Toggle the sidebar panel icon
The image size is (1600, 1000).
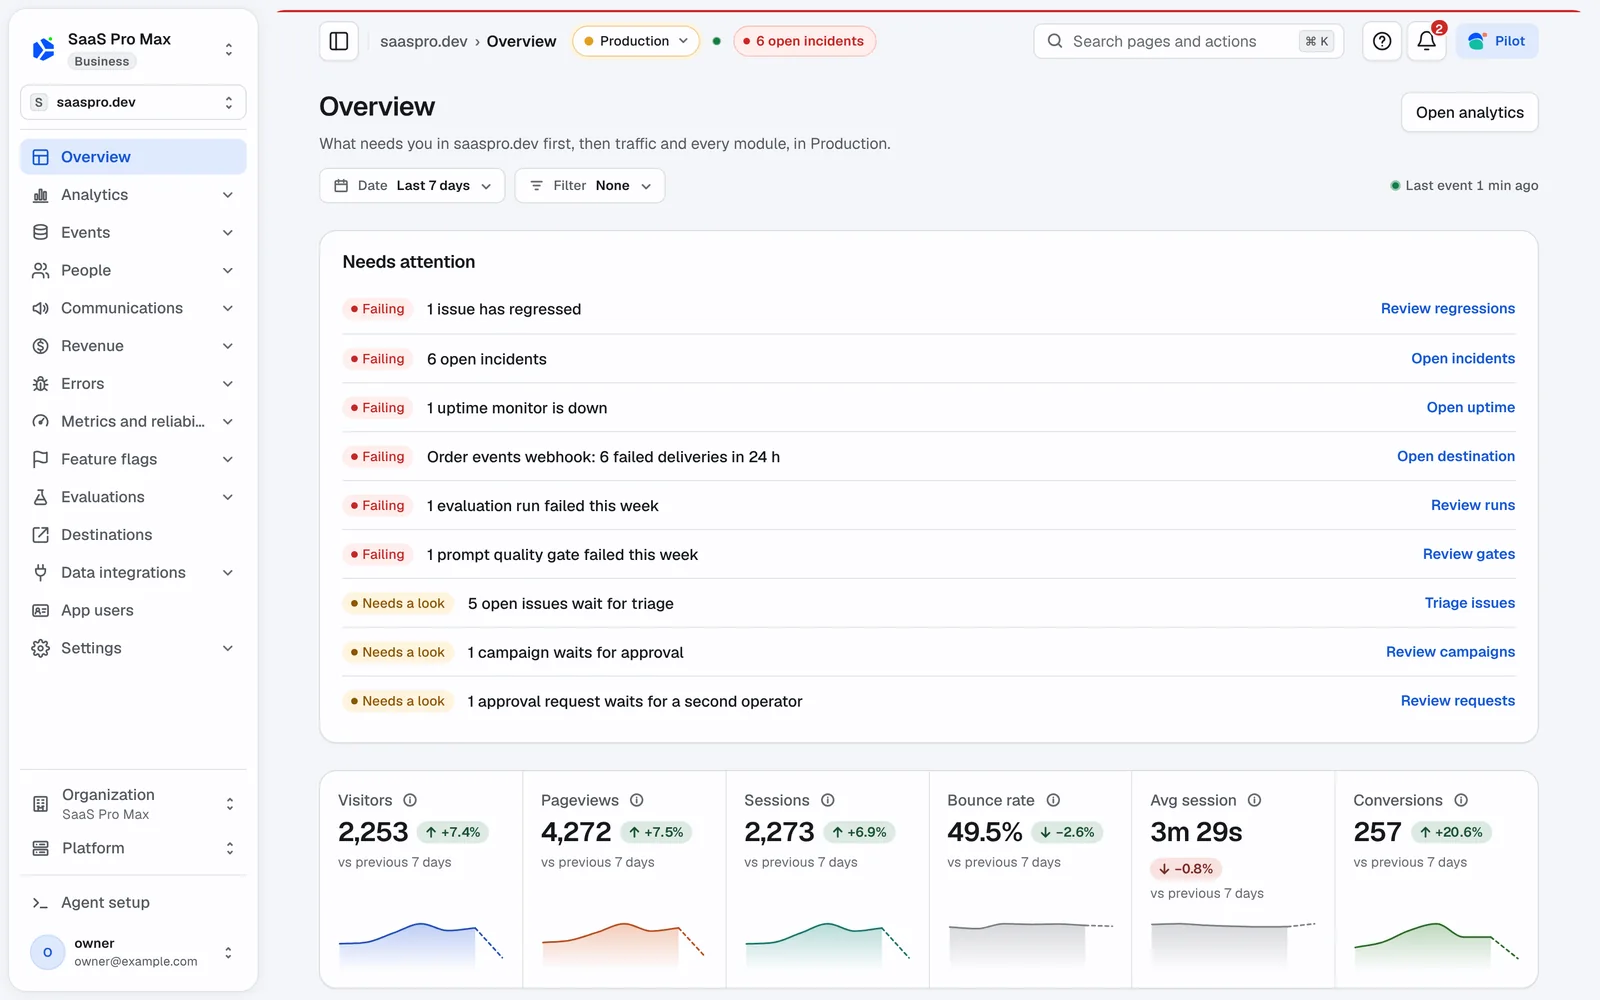(339, 41)
